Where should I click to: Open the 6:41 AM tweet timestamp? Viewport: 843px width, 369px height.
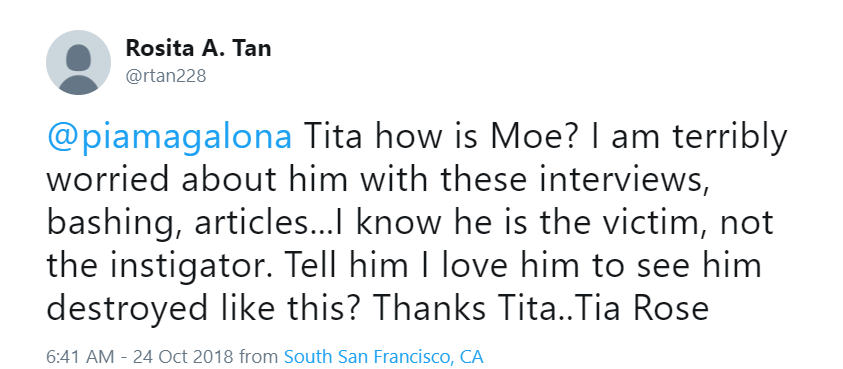click(80, 356)
